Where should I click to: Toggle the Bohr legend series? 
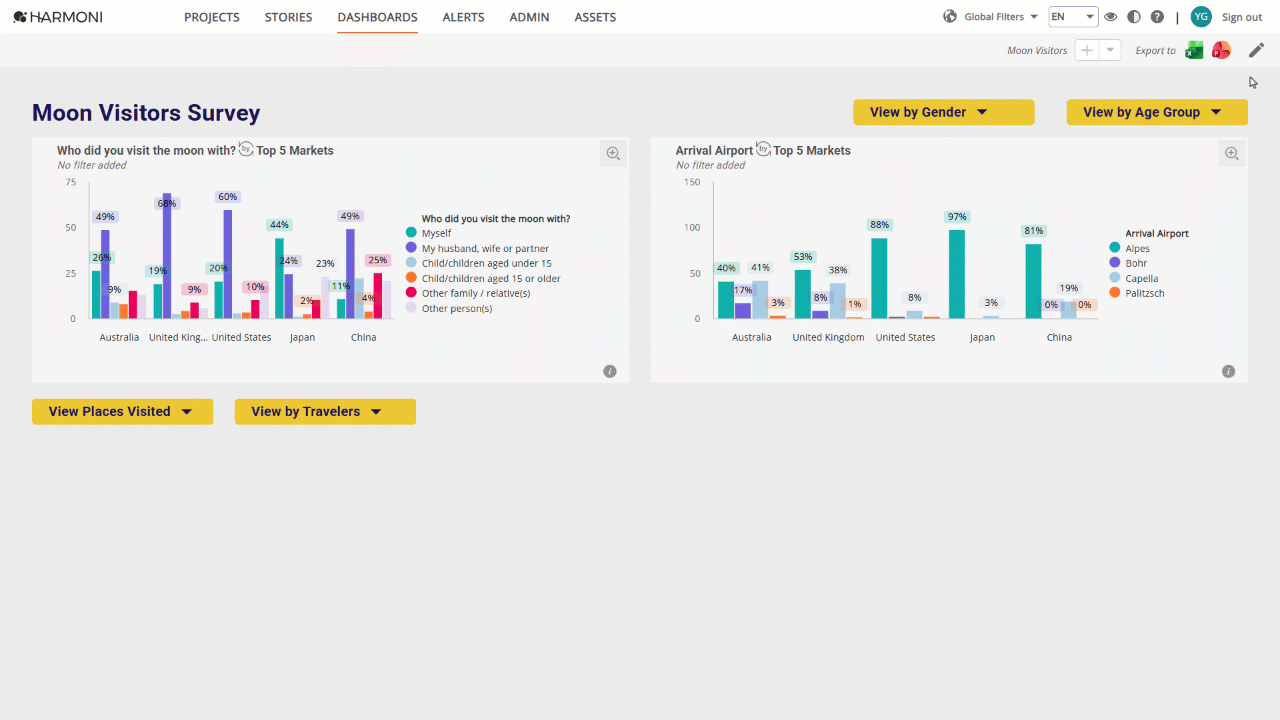click(1128, 263)
